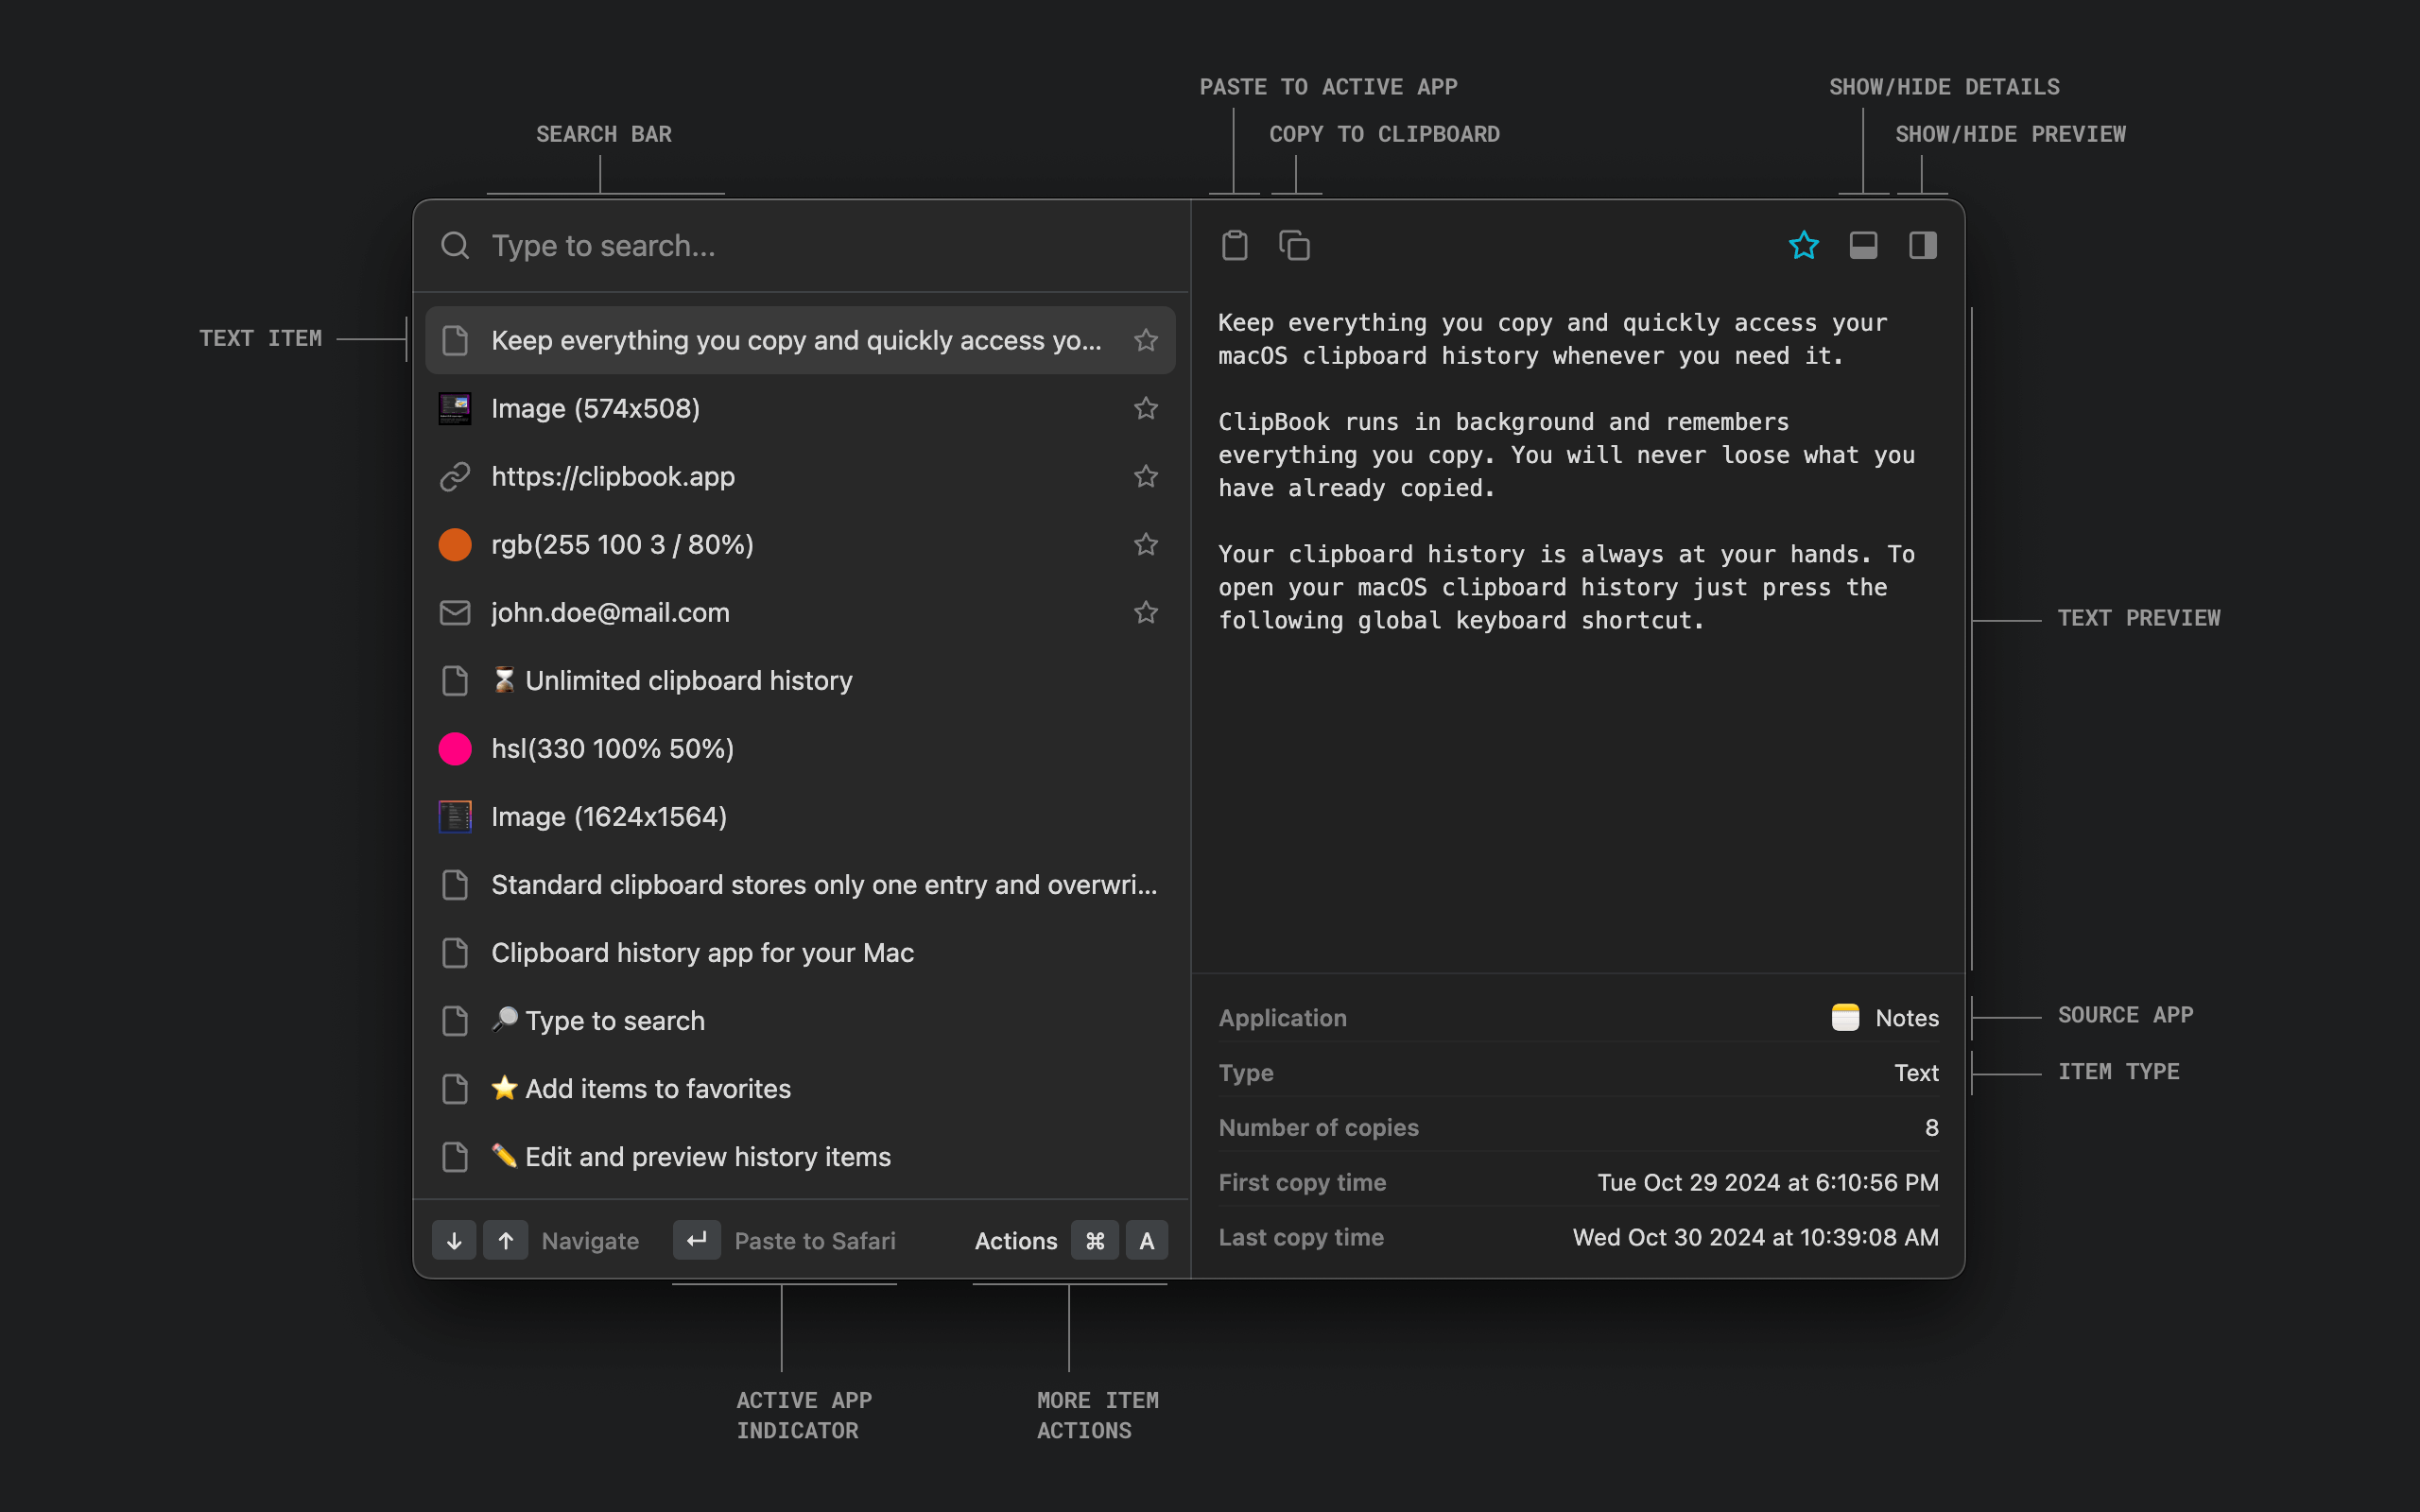The image size is (2420, 1512).
Task: Select the 'Type to search' list item
Action: pyautogui.click(x=800, y=1020)
